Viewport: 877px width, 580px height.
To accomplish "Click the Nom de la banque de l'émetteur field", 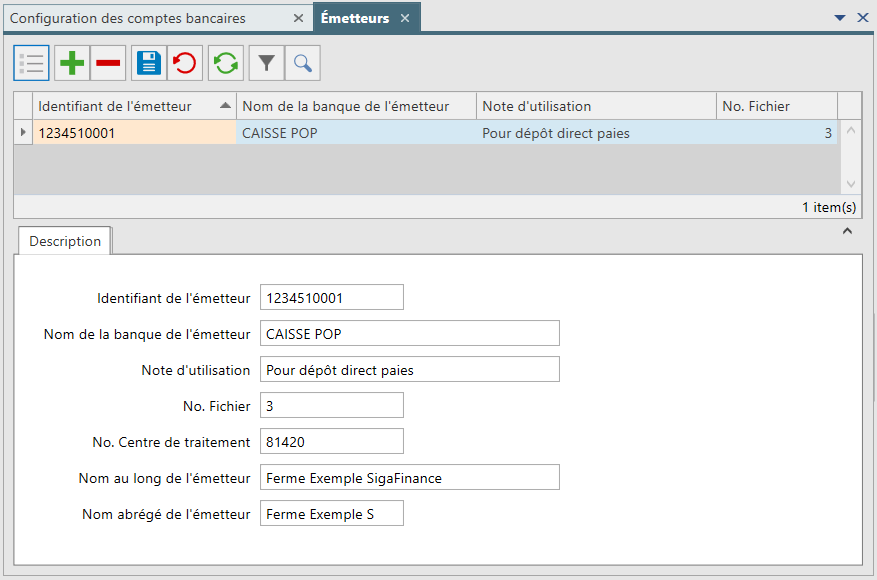I will [x=409, y=333].
